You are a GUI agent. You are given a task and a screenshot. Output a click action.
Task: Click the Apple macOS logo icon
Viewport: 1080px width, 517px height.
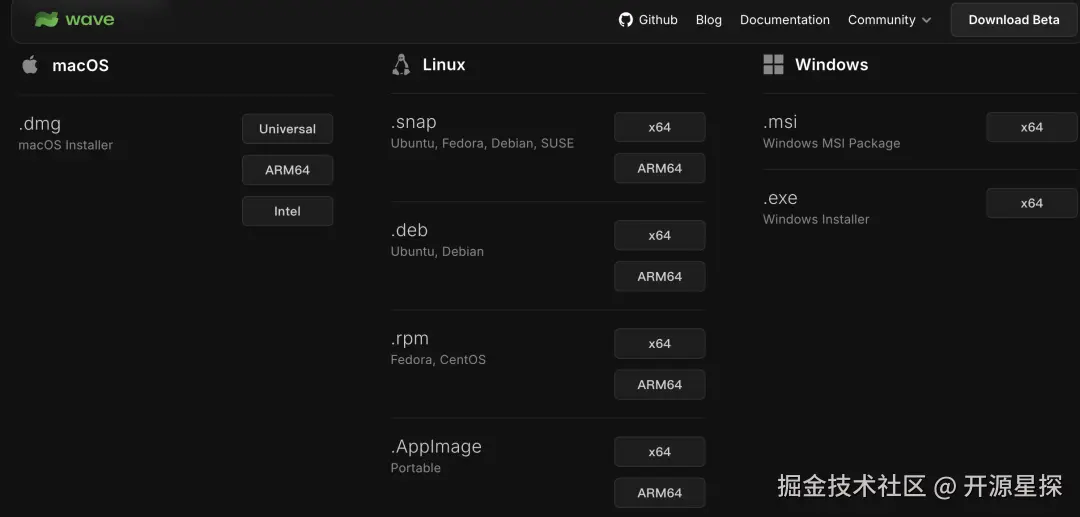pos(30,65)
